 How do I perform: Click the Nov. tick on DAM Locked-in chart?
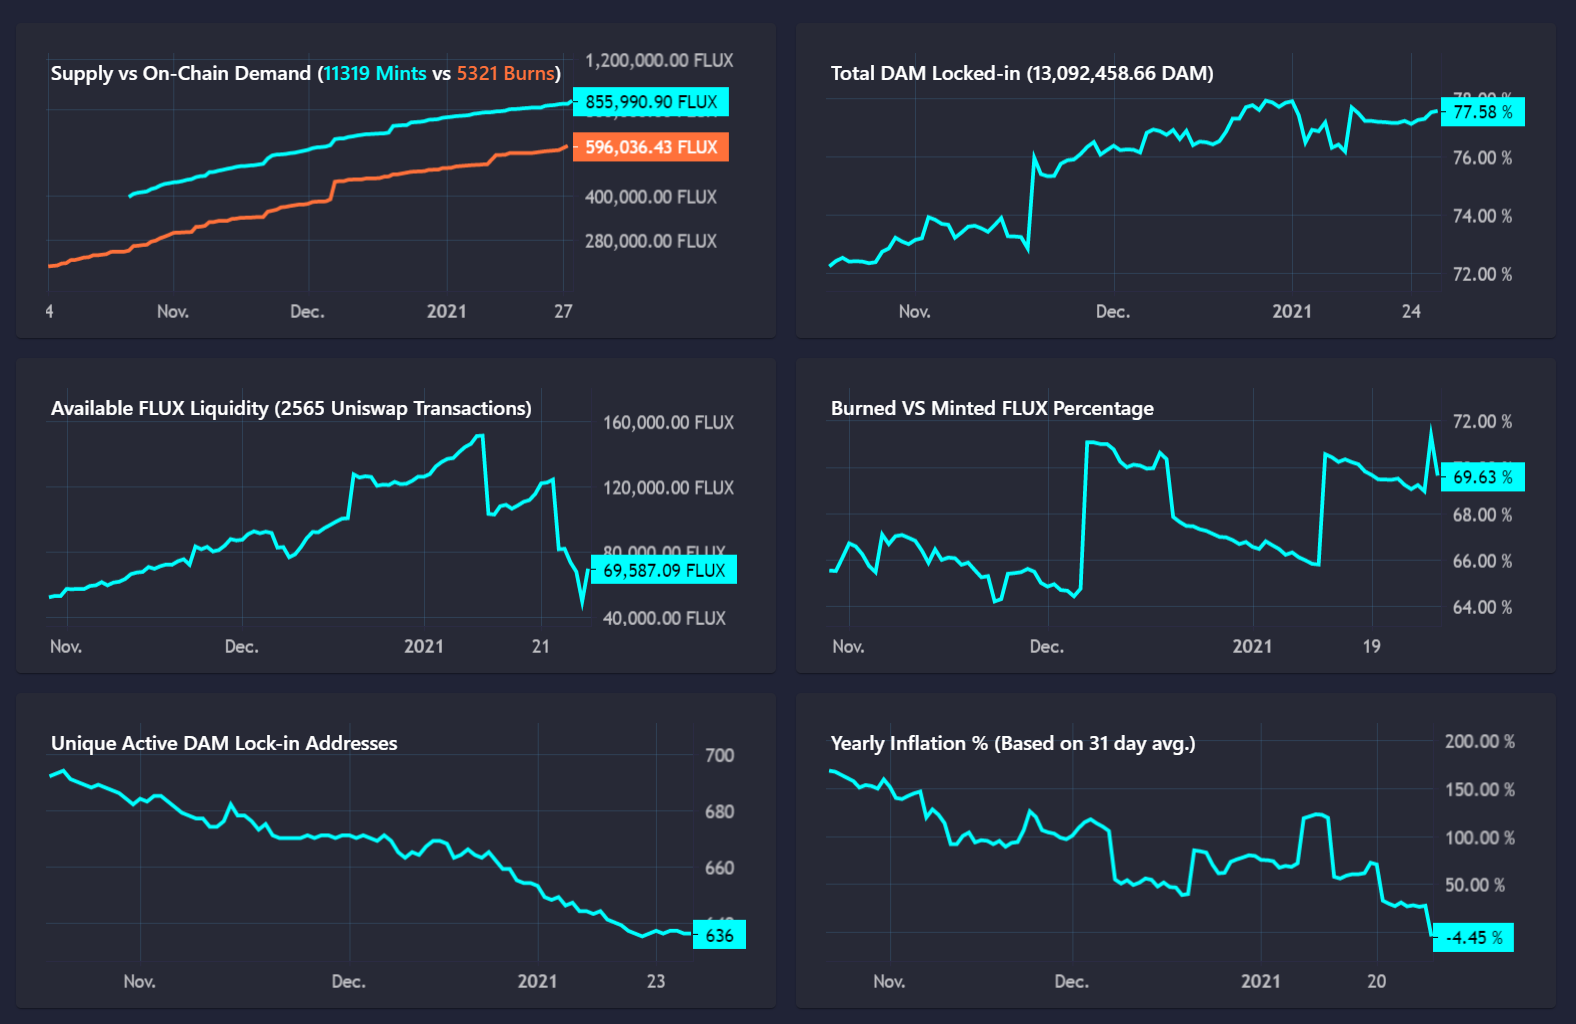coord(915,311)
